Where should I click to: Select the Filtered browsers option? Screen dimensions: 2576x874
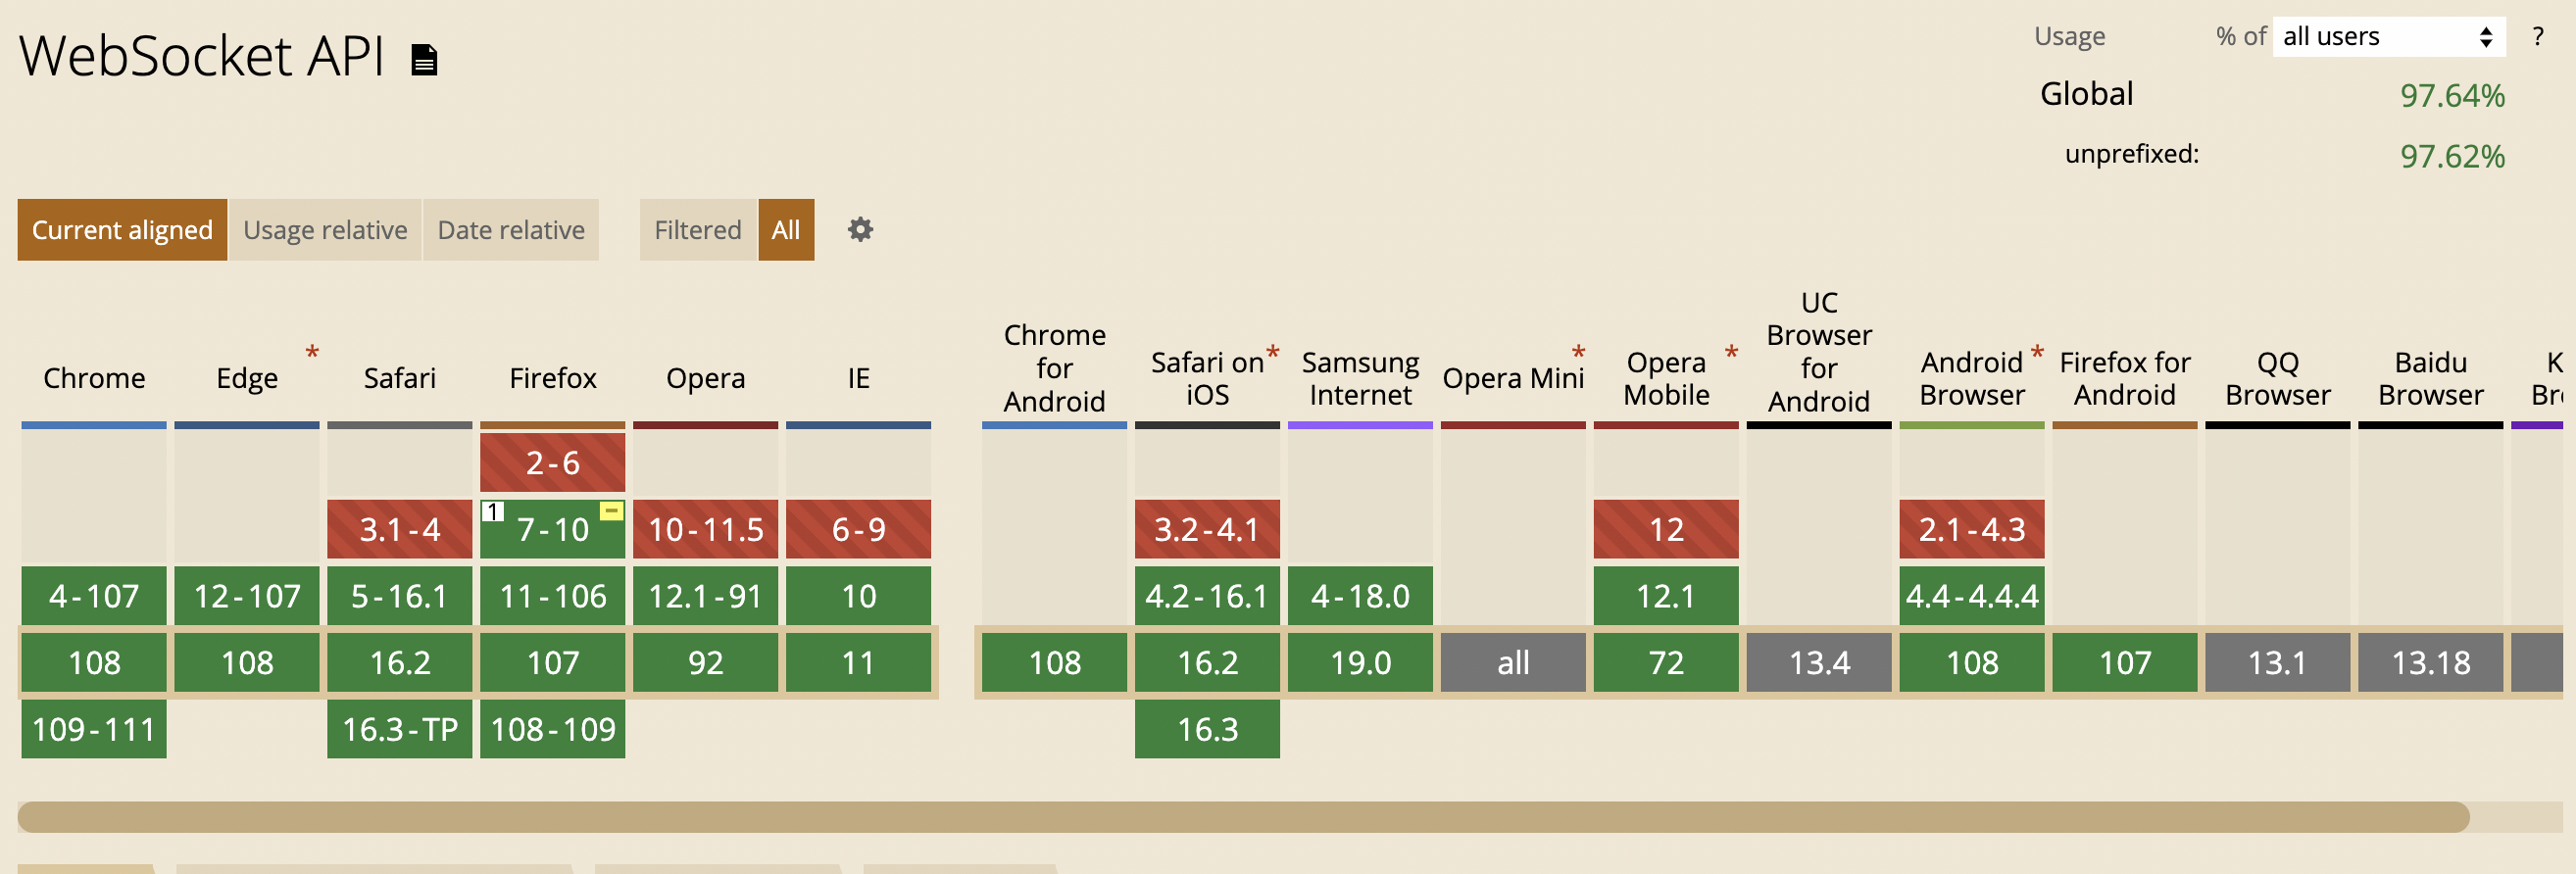(697, 230)
